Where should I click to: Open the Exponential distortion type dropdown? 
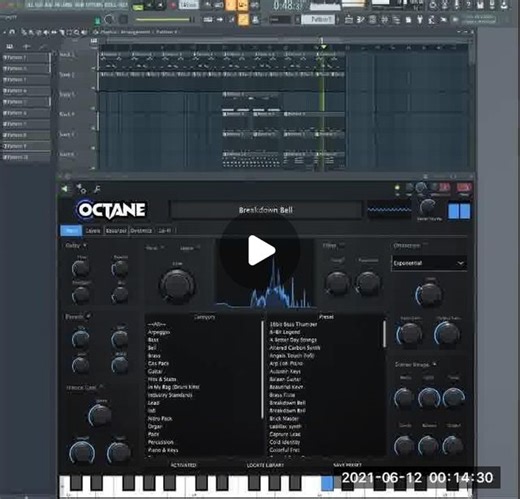click(x=429, y=263)
